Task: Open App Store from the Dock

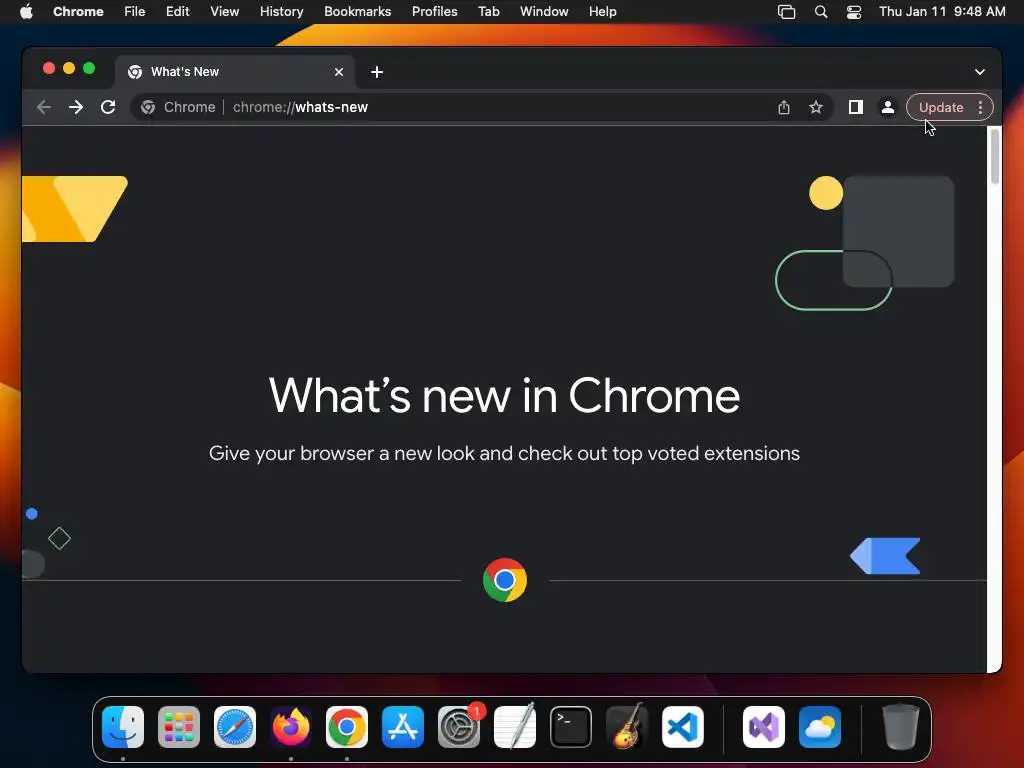Action: coord(403,727)
